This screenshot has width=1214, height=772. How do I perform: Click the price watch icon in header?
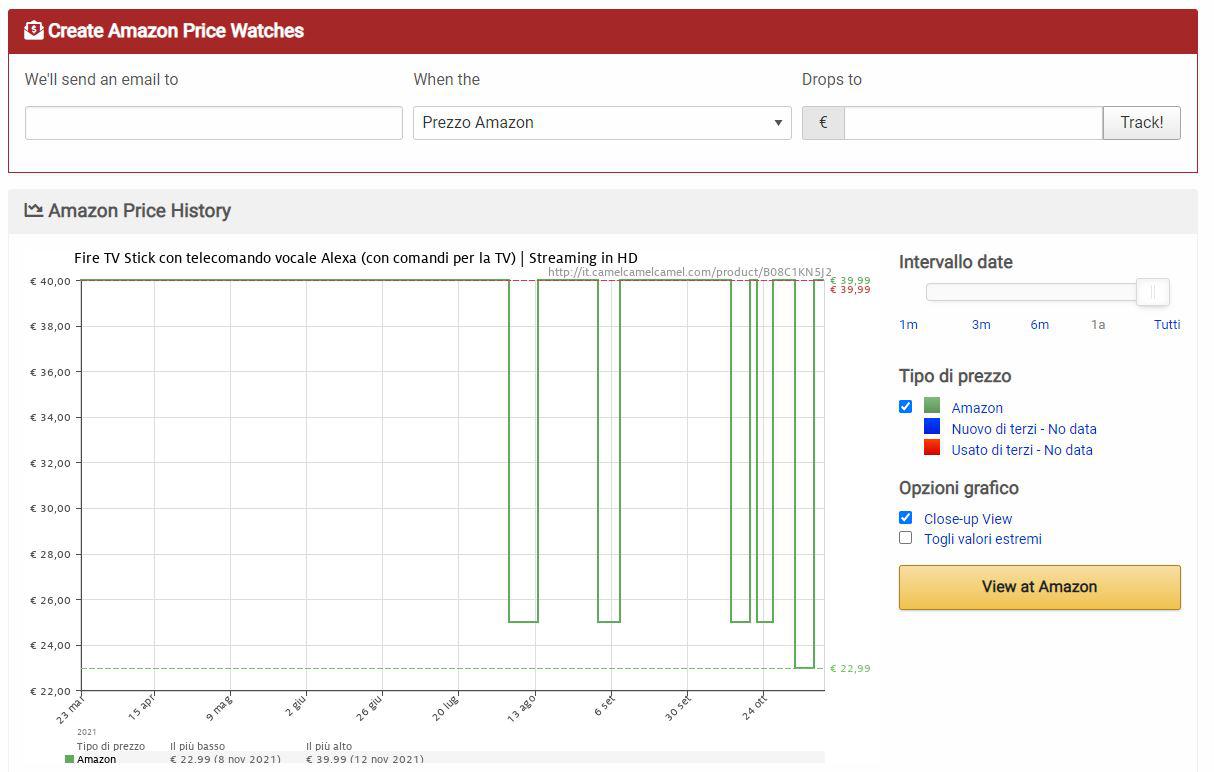pos(34,30)
